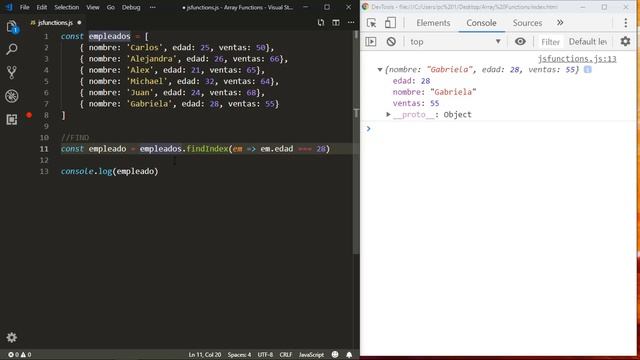Click the object info badge beside Gabriela
The image size is (640, 360).
point(587,70)
